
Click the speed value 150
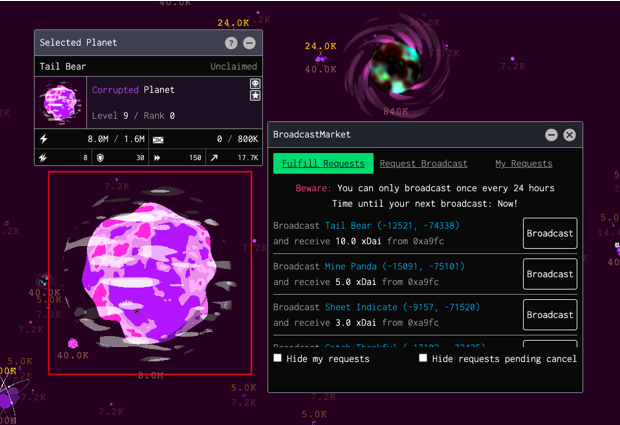pyautogui.click(x=195, y=158)
